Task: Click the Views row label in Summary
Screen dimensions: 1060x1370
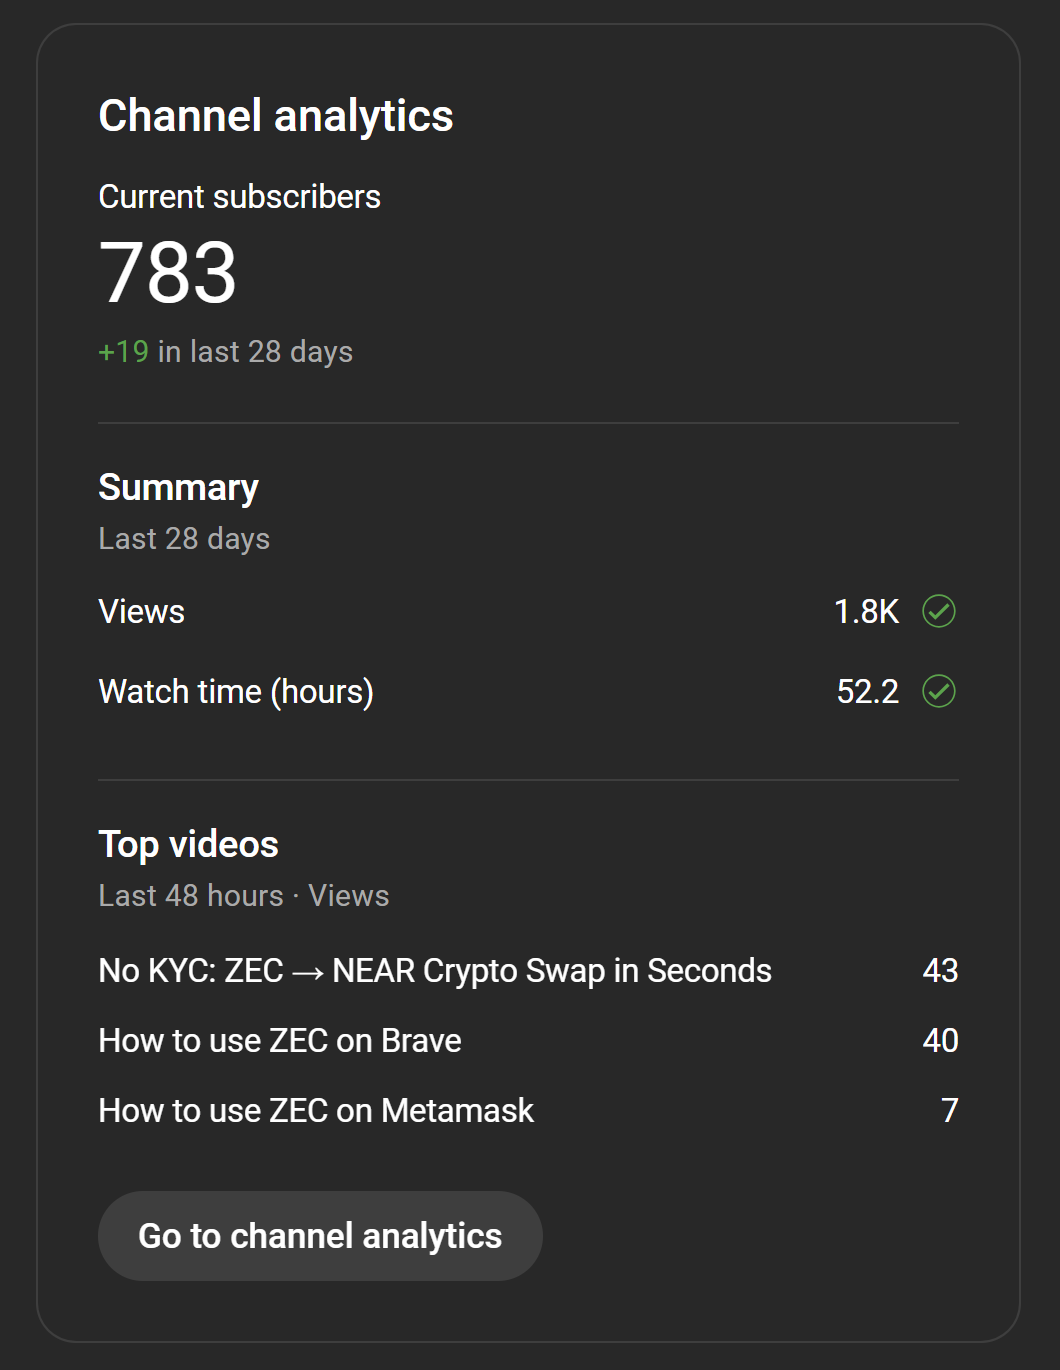Action: coord(142,612)
